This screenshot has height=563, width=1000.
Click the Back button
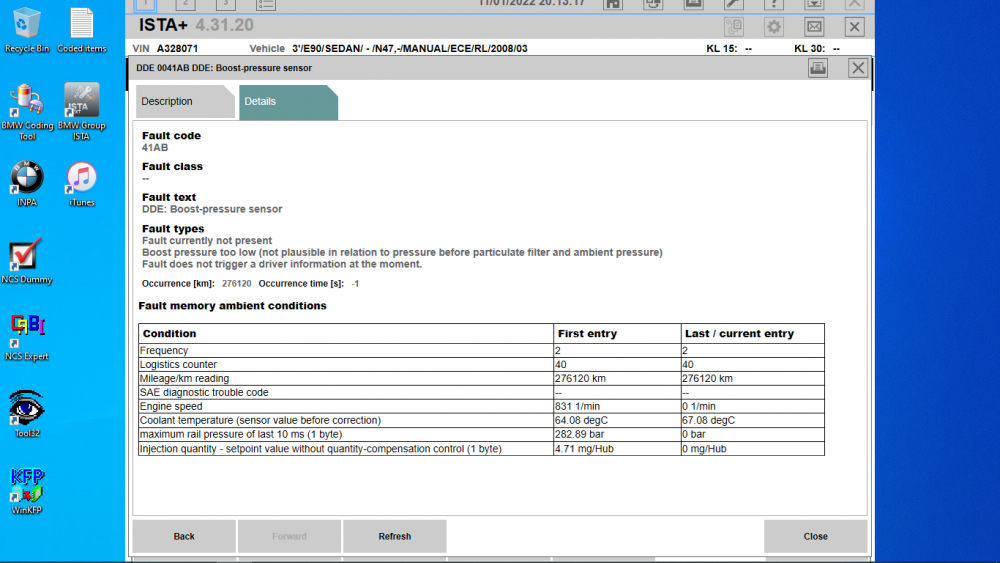coord(184,536)
